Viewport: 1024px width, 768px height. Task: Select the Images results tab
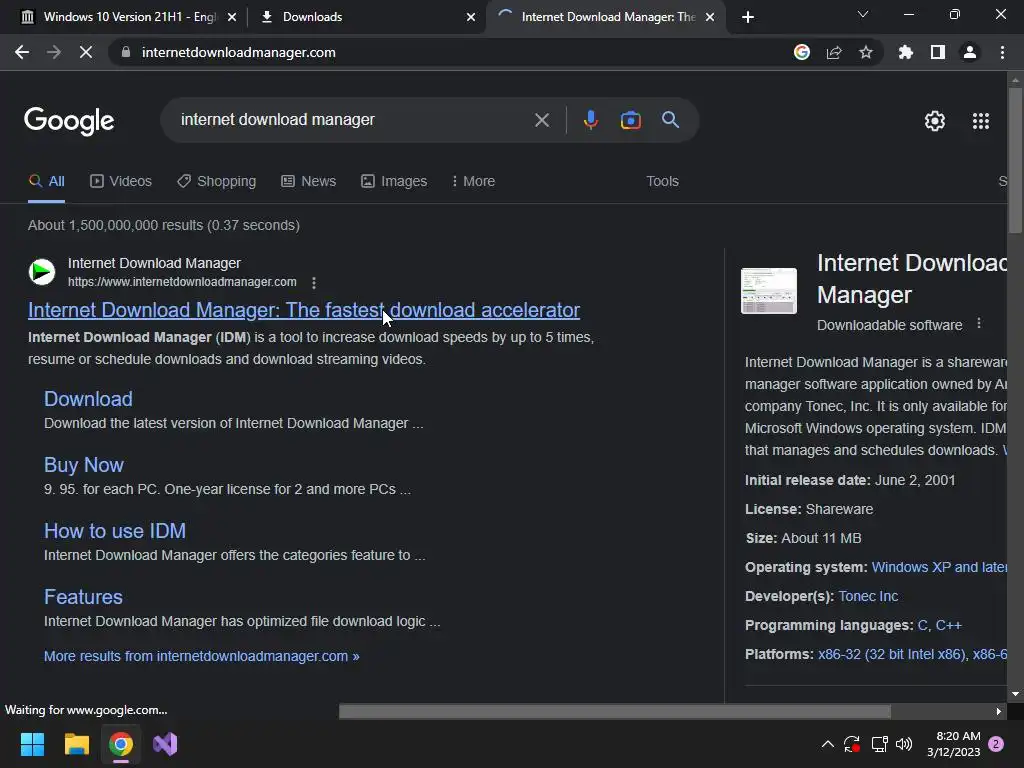tap(394, 181)
